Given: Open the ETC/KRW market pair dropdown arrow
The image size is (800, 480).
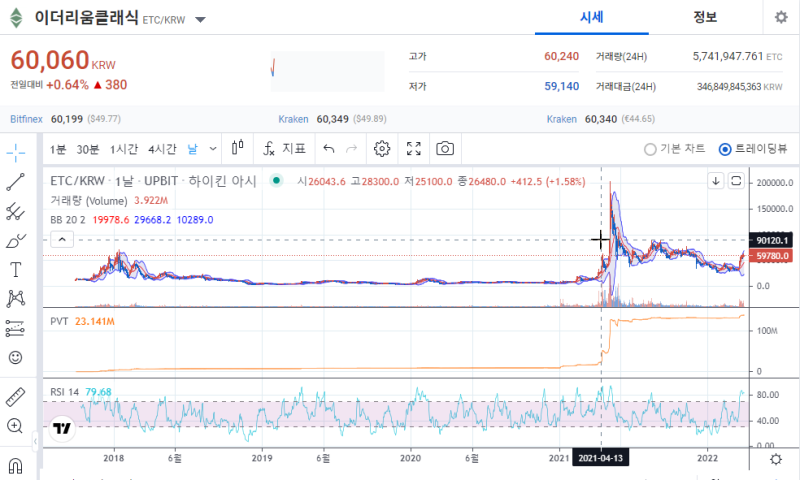Looking at the screenshot, I should pos(201,20).
